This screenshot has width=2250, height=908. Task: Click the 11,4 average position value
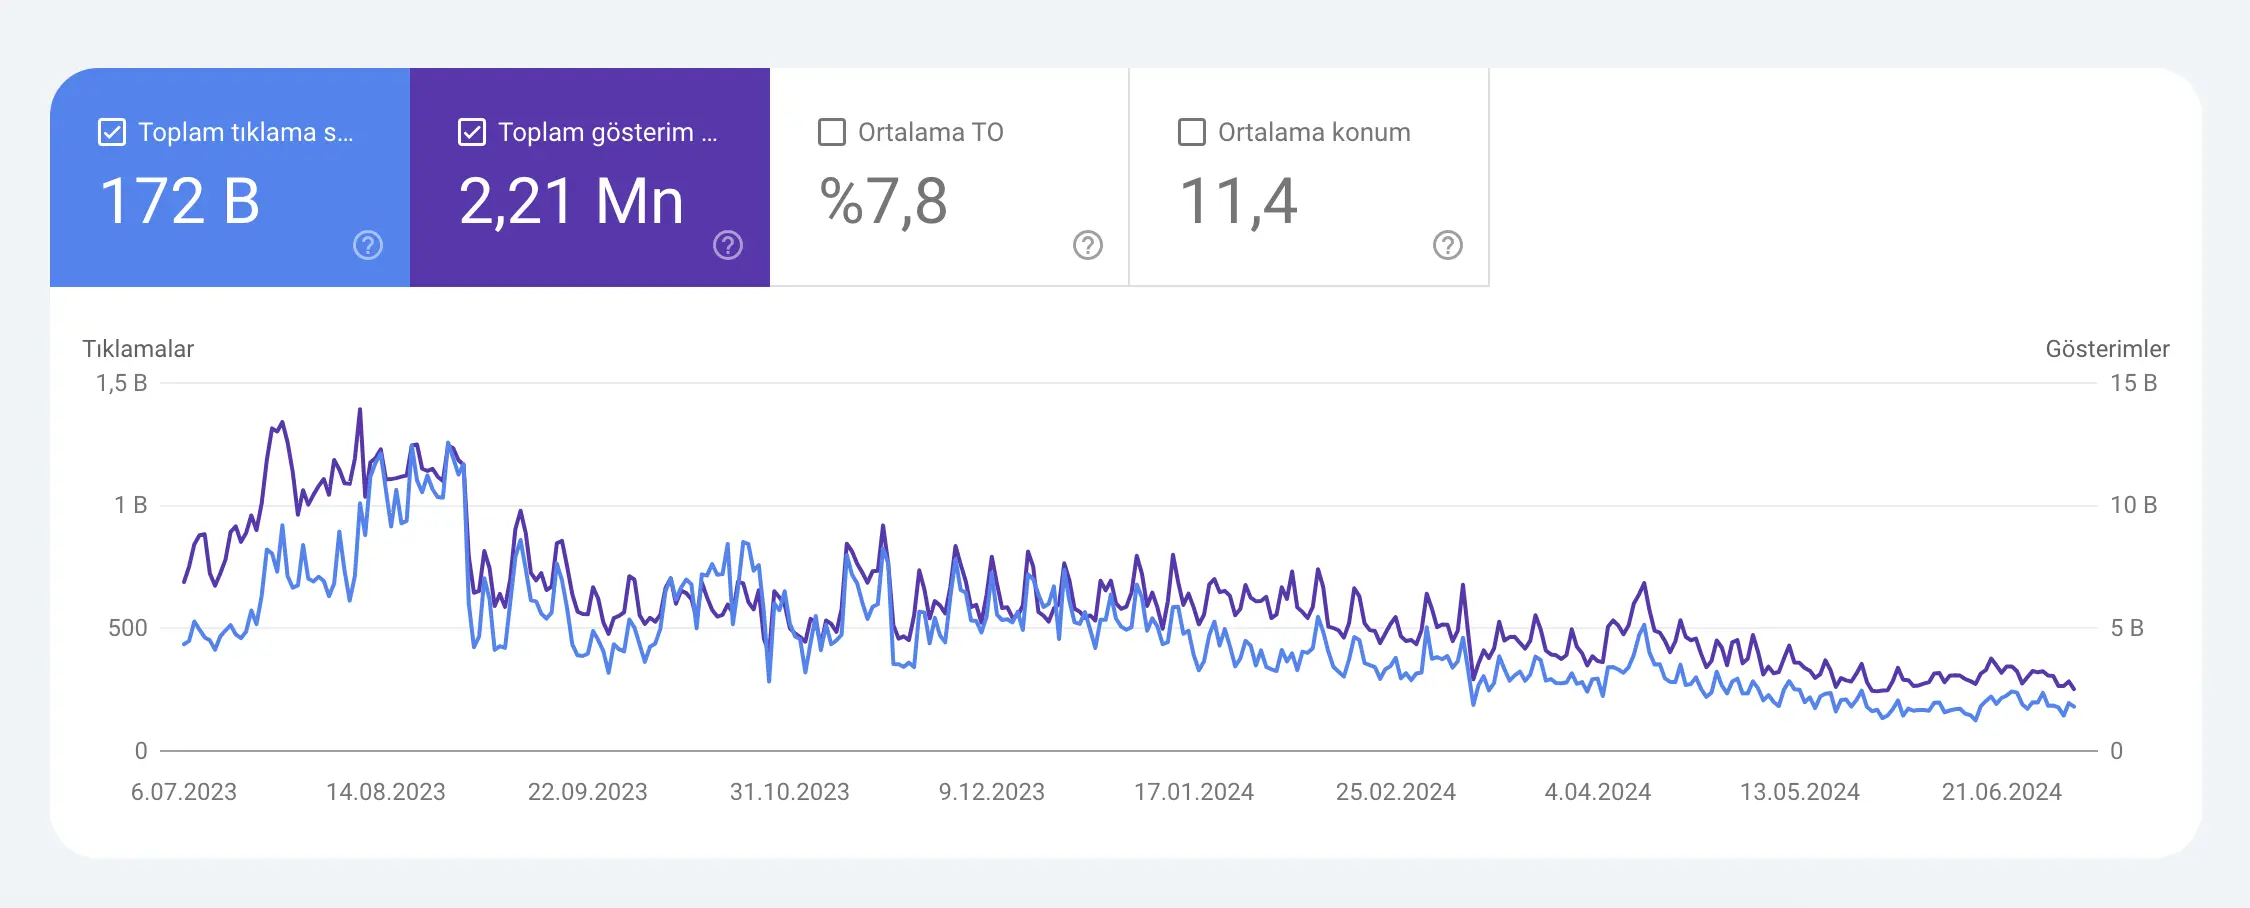1238,201
